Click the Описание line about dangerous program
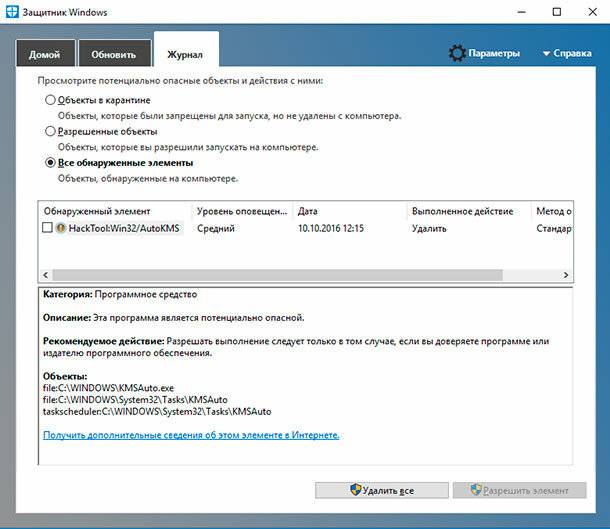Screen dimensions: 610x529 [x=174, y=317]
